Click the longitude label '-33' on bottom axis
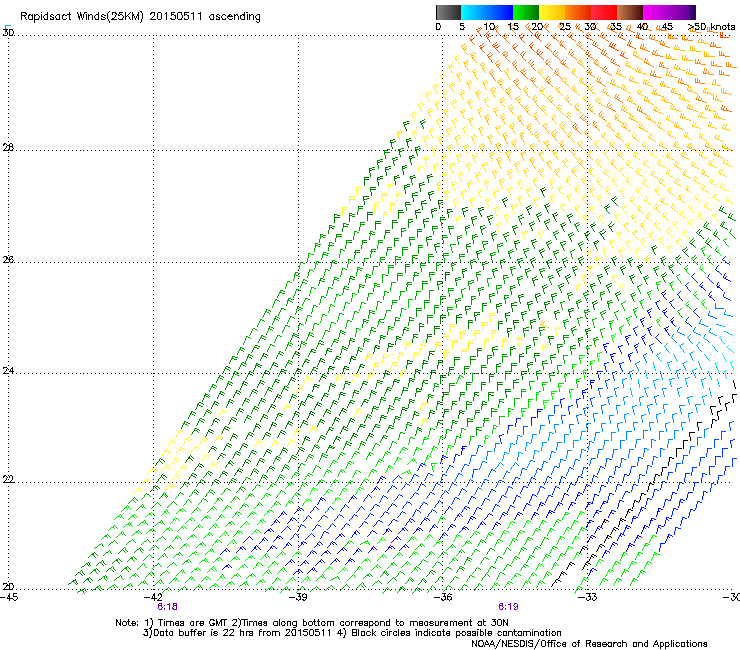 [x=588, y=597]
